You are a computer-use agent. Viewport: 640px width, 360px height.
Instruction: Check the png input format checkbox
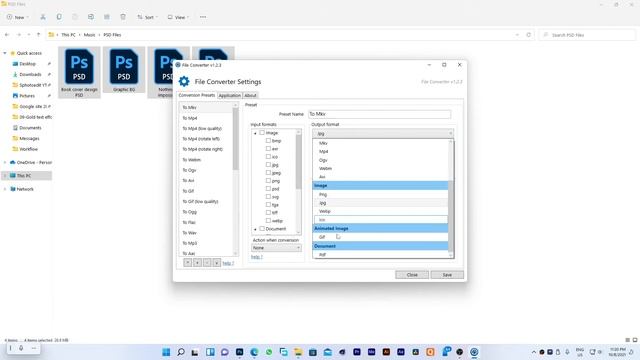(x=268, y=180)
